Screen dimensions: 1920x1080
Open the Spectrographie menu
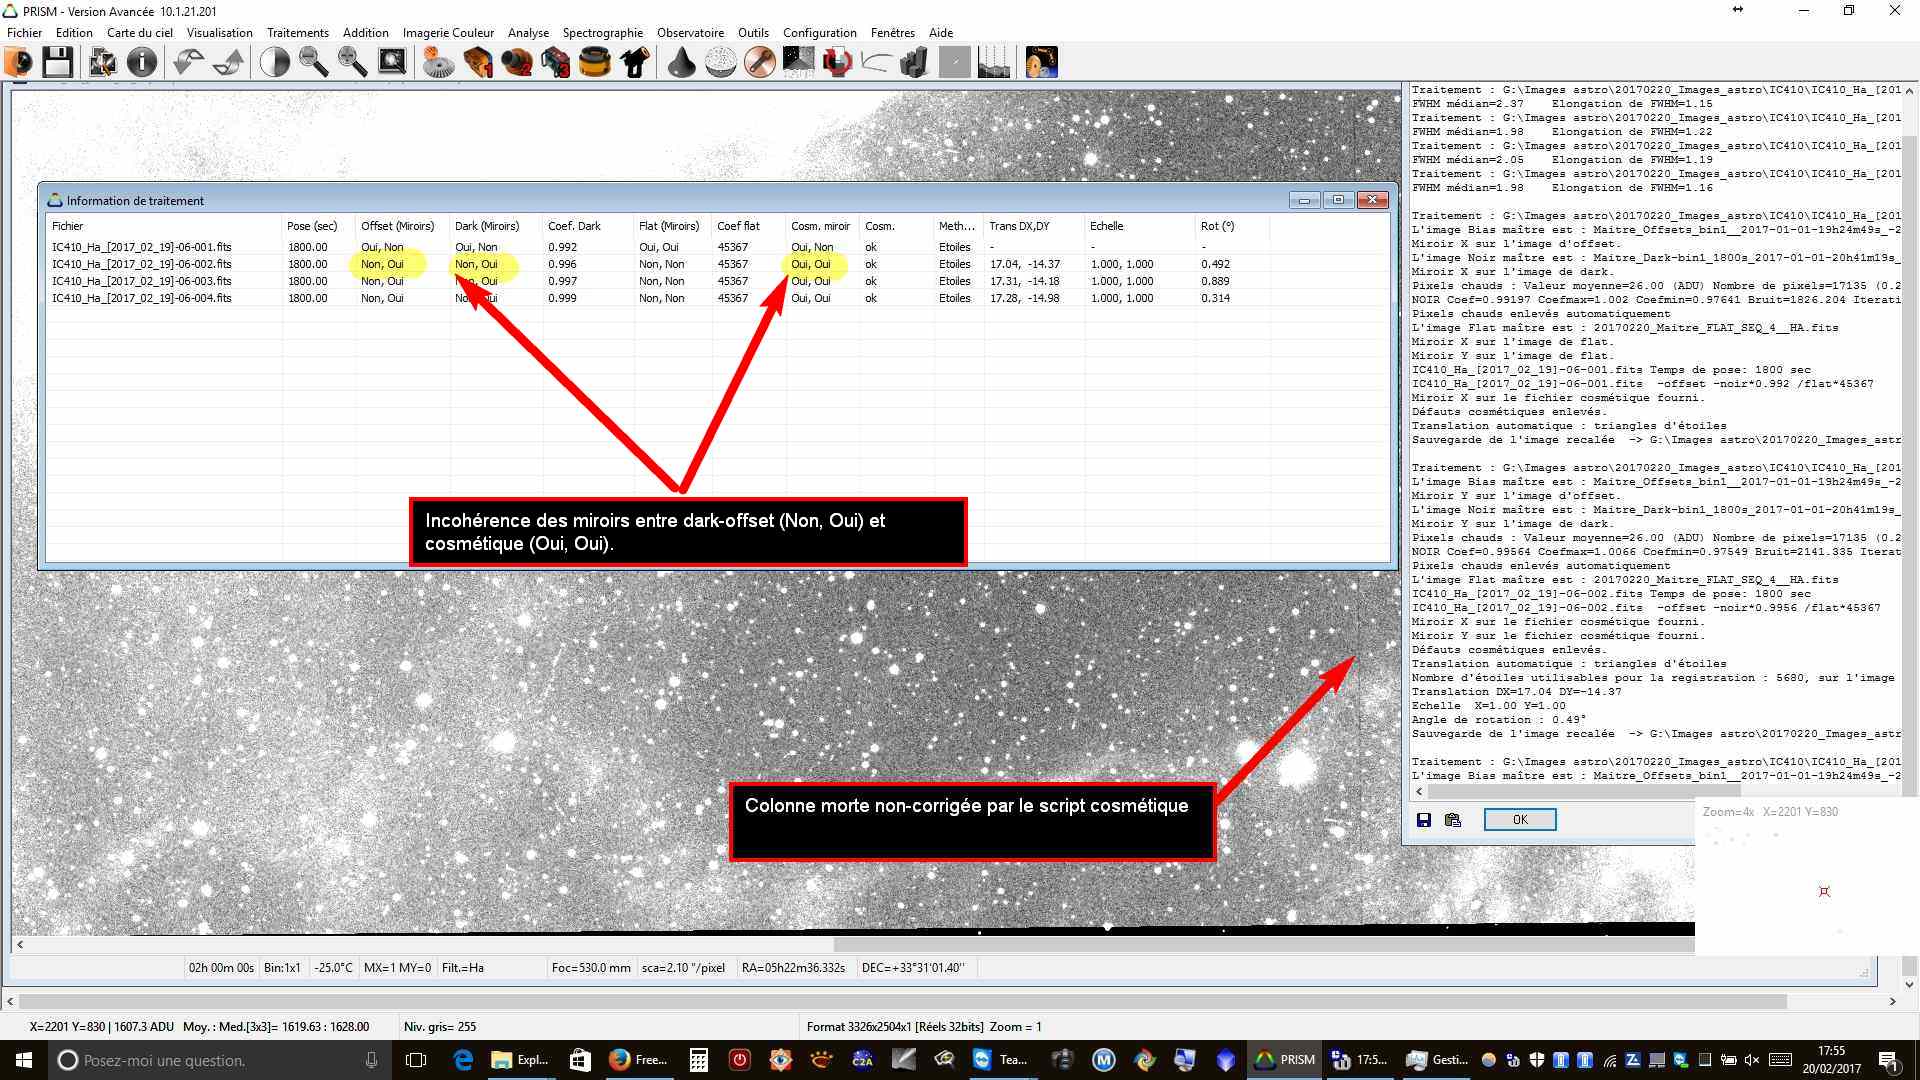(x=602, y=32)
